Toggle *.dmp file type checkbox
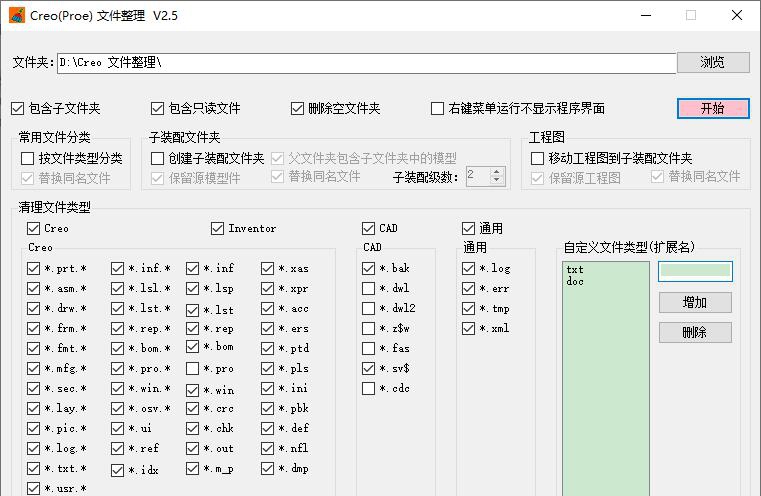Image resolution: width=761 pixels, height=496 pixels. 267,468
